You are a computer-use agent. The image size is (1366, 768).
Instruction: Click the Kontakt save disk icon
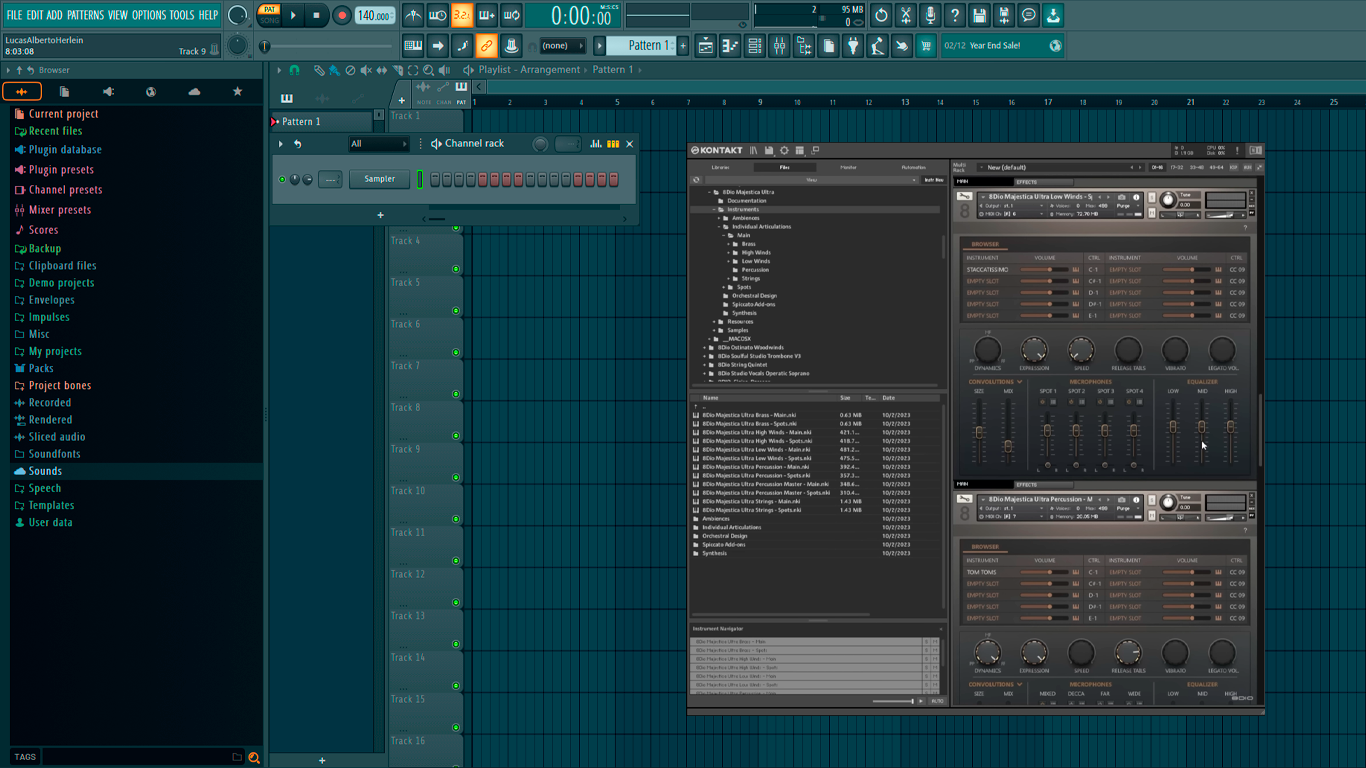(x=769, y=151)
